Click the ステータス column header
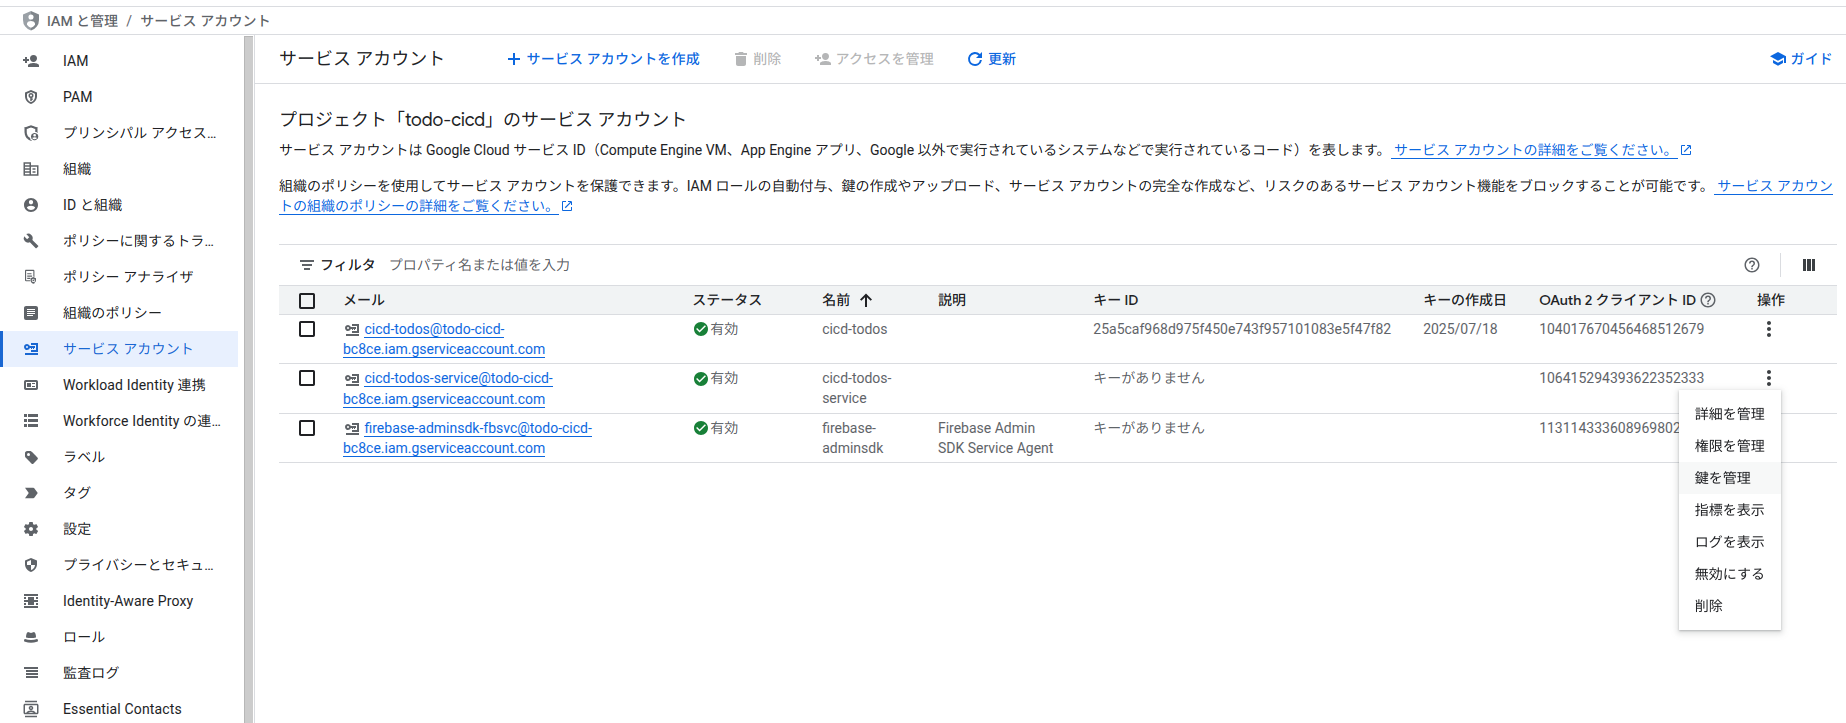Image resolution: width=1846 pixels, height=723 pixels. [x=727, y=300]
